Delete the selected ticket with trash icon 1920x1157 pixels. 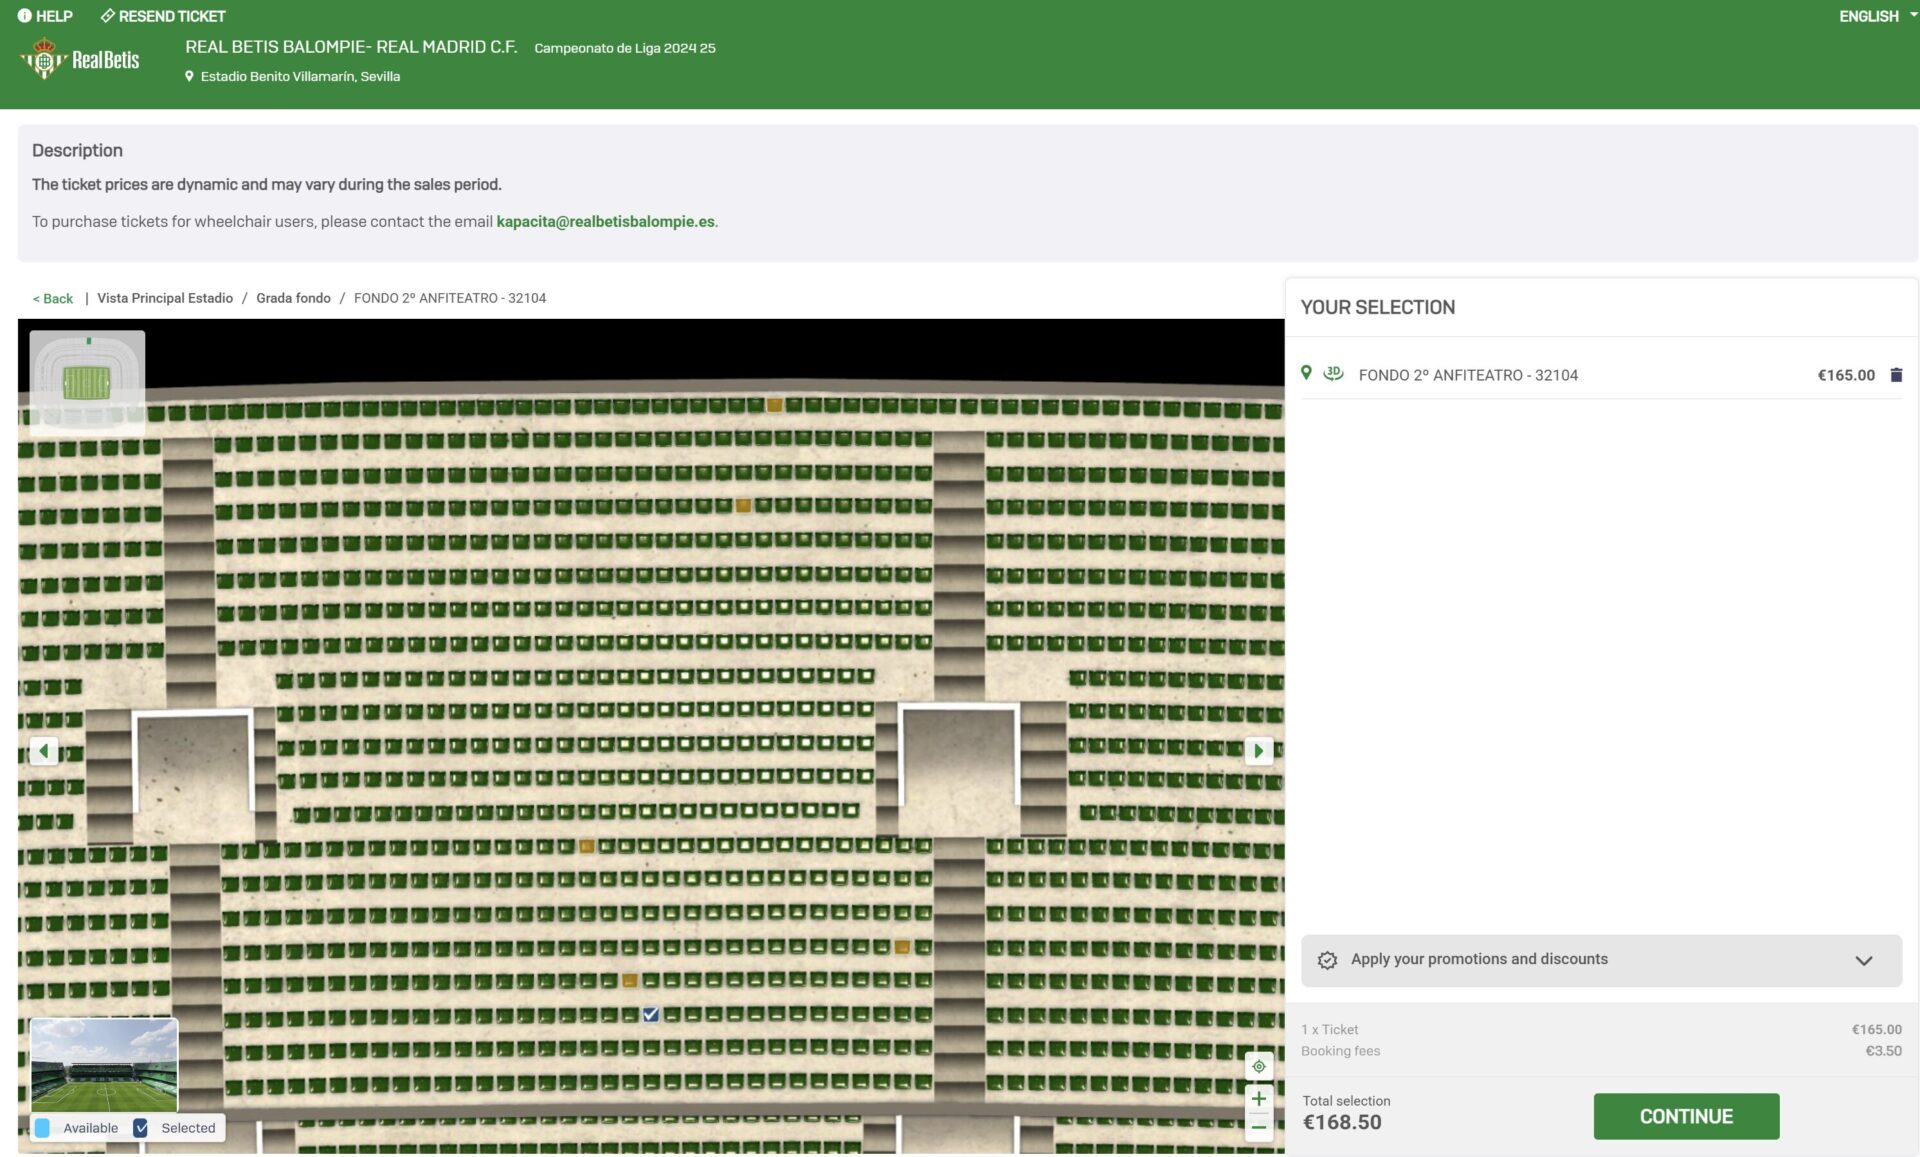pyautogui.click(x=1895, y=375)
